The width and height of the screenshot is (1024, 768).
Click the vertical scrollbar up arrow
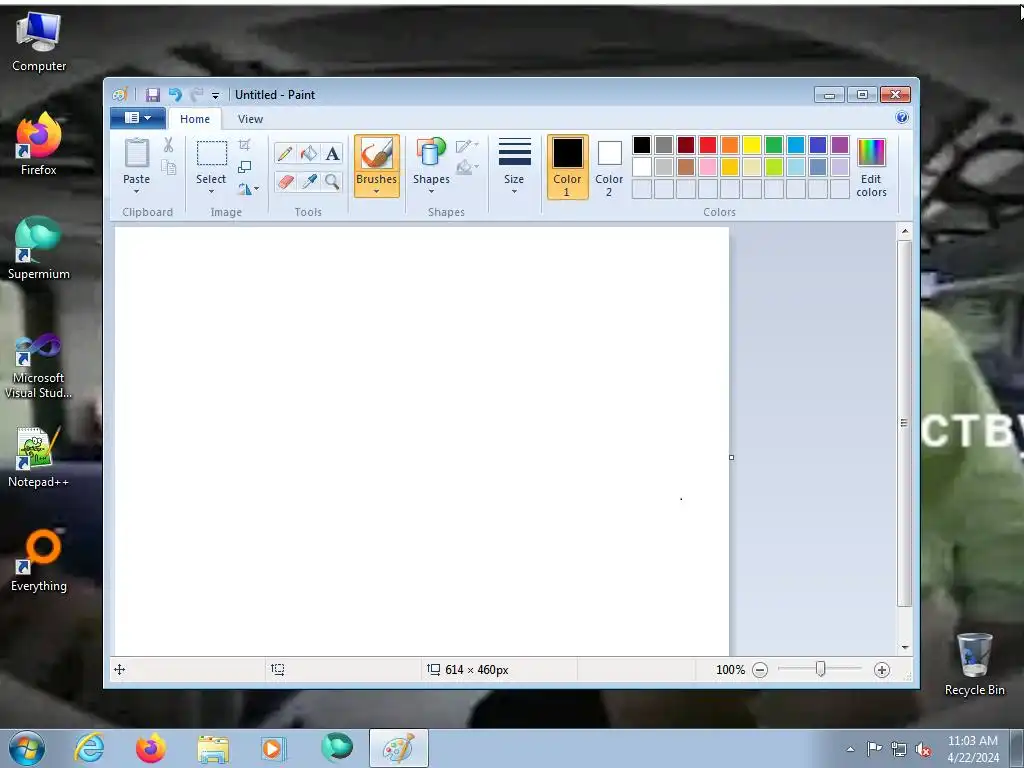(x=904, y=231)
